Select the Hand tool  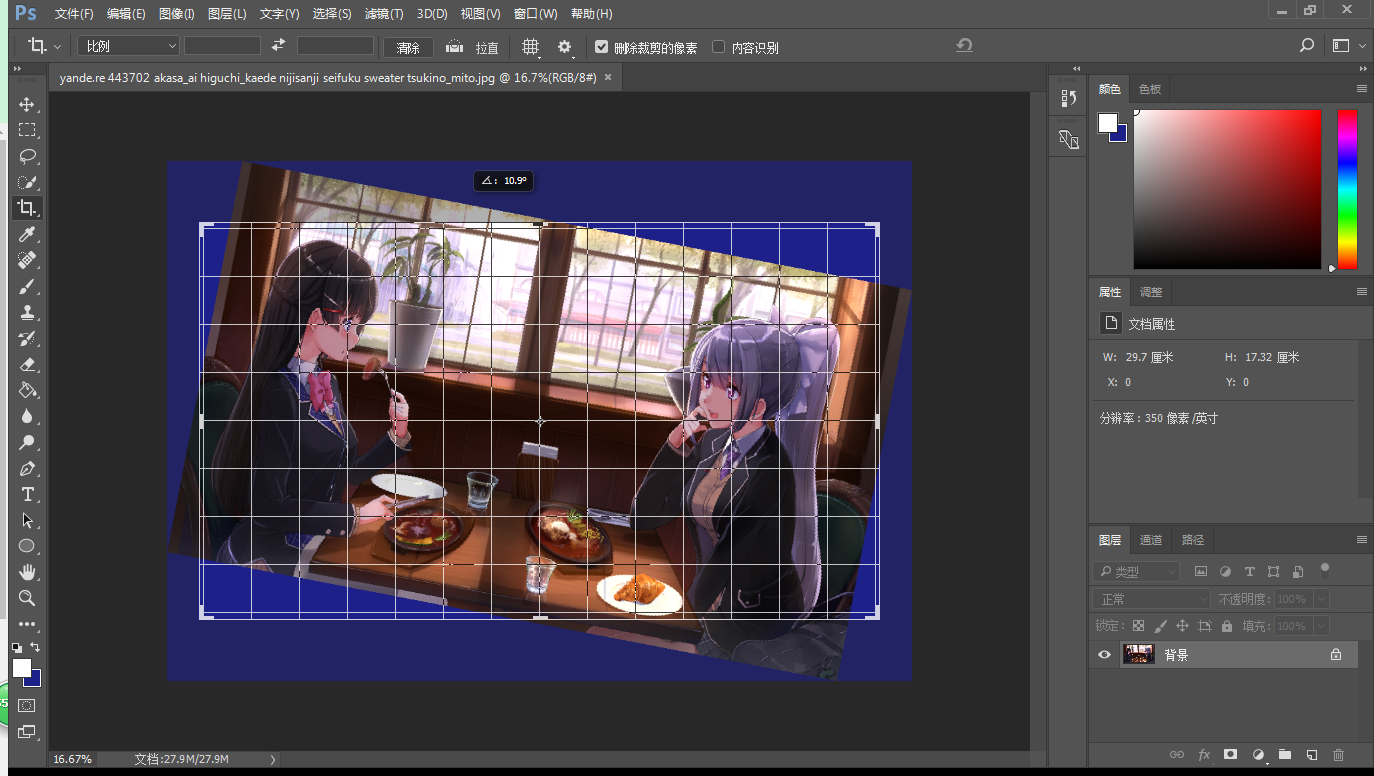click(27, 572)
